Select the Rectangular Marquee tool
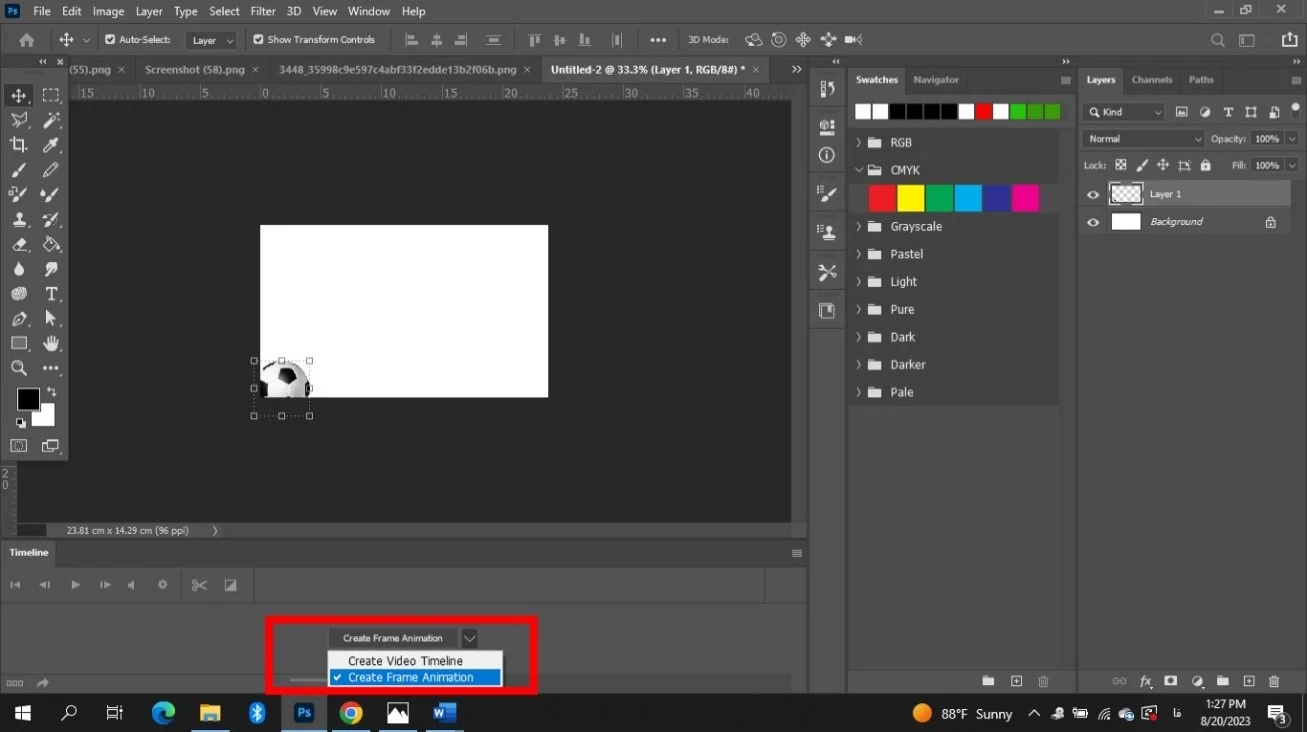Screen dimensions: 1307x732 (x=51, y=96)
